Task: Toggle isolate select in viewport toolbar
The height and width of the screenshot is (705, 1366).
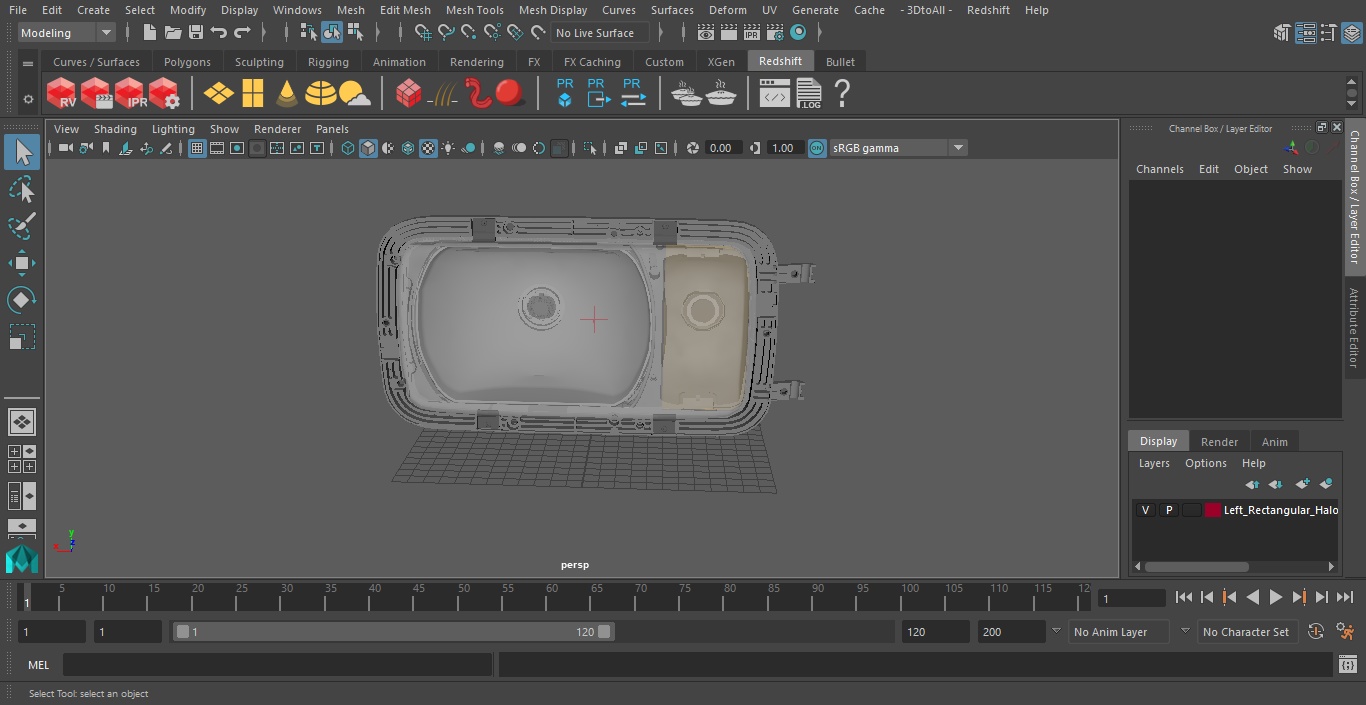Action: click(x=590, y=148)
